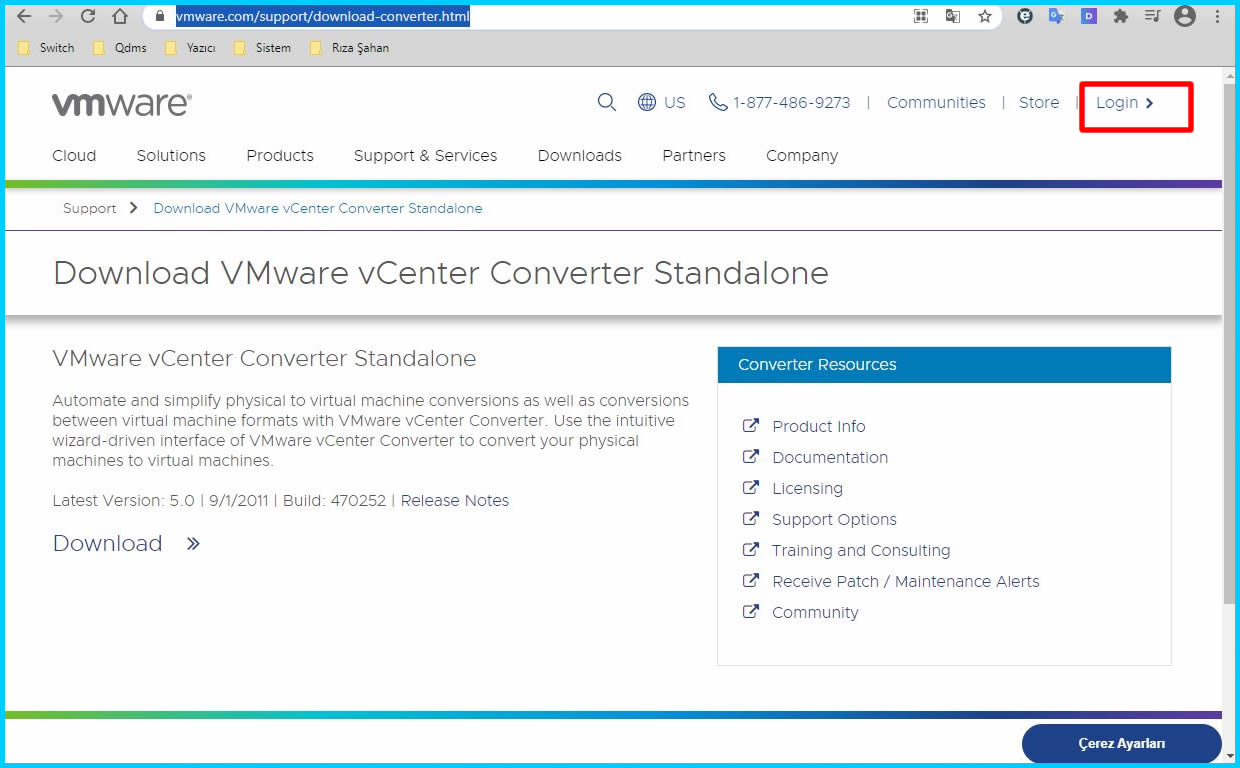Open the VMware search icon
This screenshot has height=768, width=1240.
click(606, 102)
